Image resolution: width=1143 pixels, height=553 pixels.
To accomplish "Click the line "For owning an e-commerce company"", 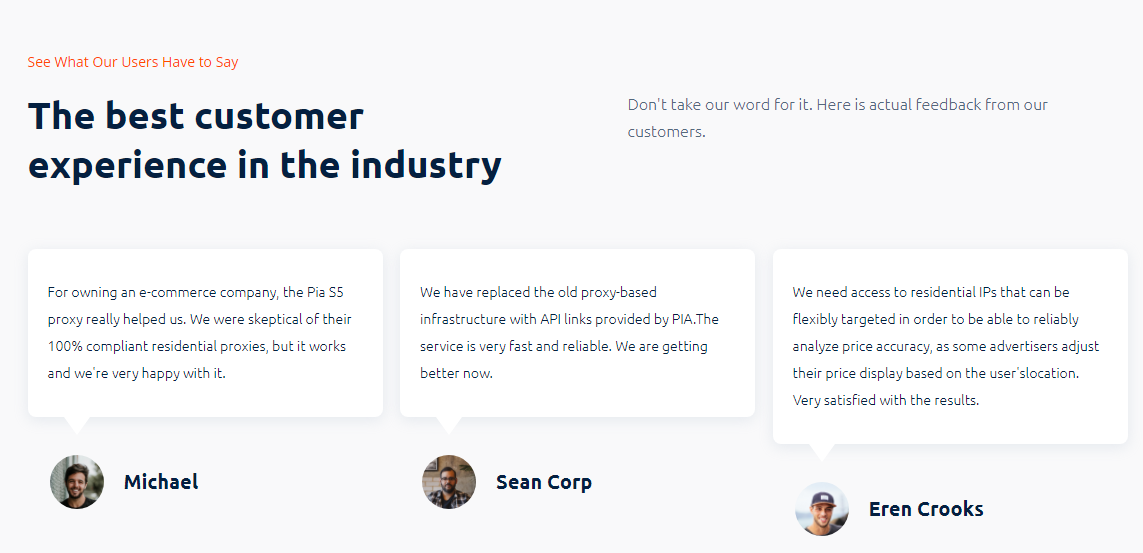I will 196,292.
